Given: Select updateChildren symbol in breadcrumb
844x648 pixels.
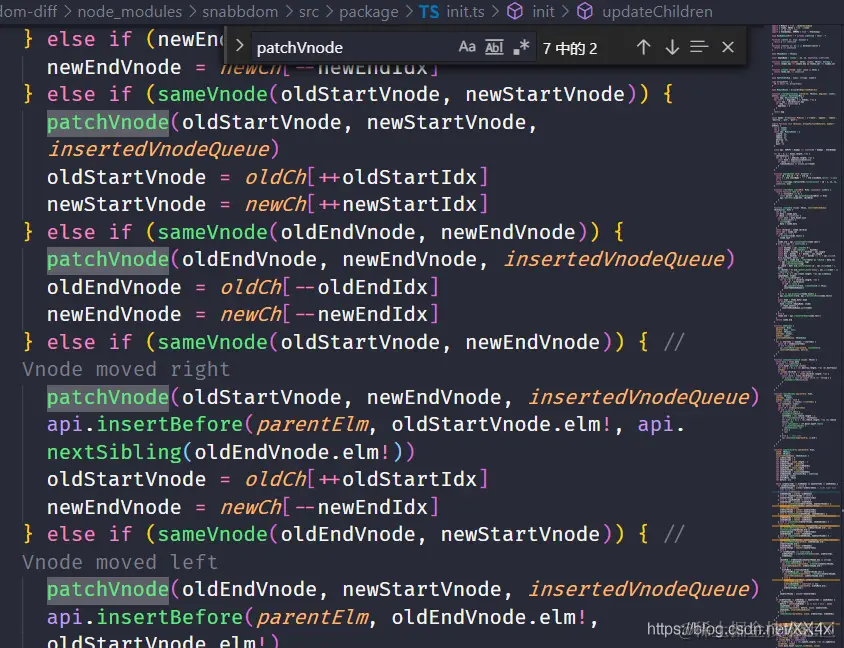Looking at the screenshot, I should [657, 11].
